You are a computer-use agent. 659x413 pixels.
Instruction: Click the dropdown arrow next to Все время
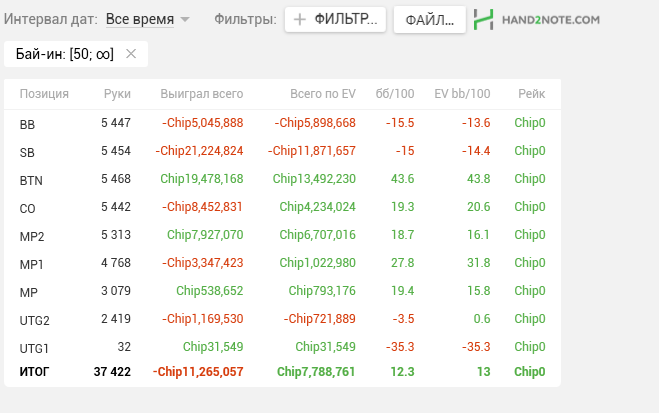tap(185, 19)
